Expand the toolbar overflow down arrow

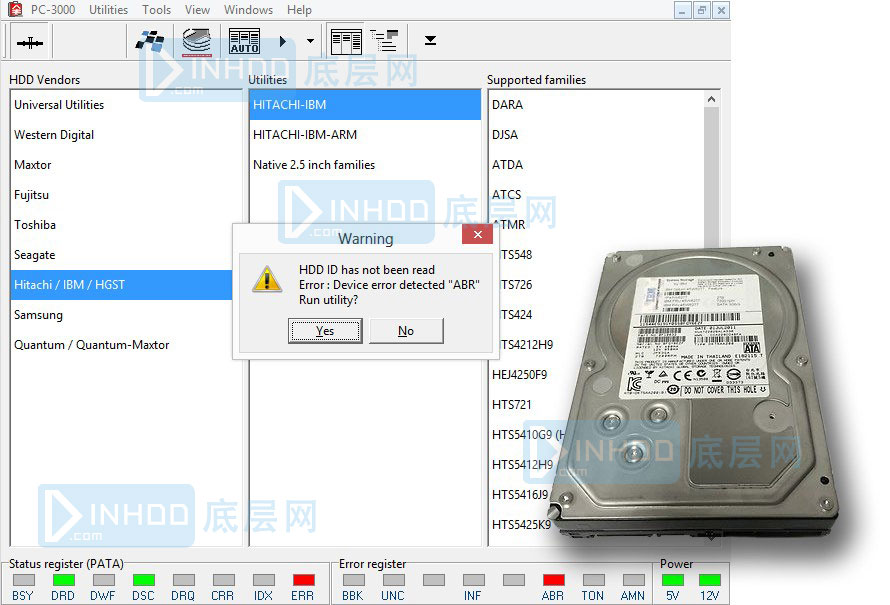point(430,41)
